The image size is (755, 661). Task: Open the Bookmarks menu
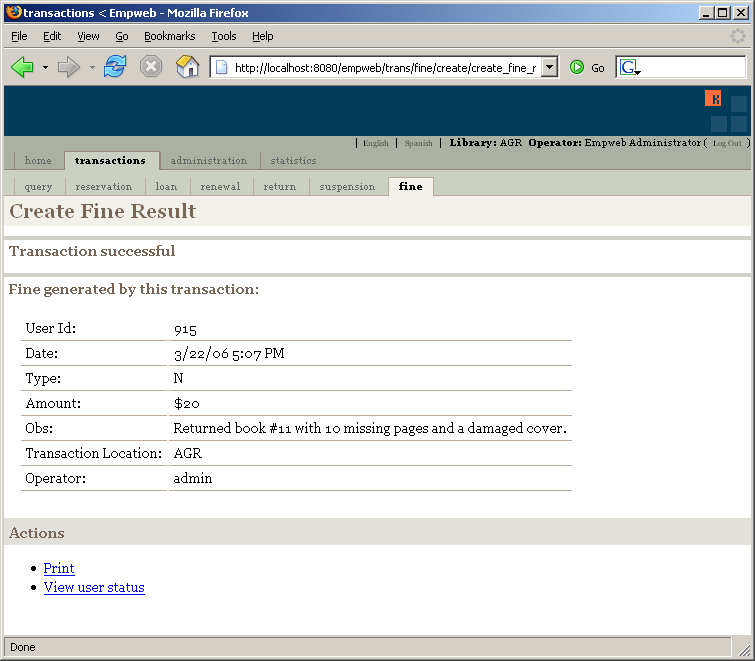click(169, 36)
